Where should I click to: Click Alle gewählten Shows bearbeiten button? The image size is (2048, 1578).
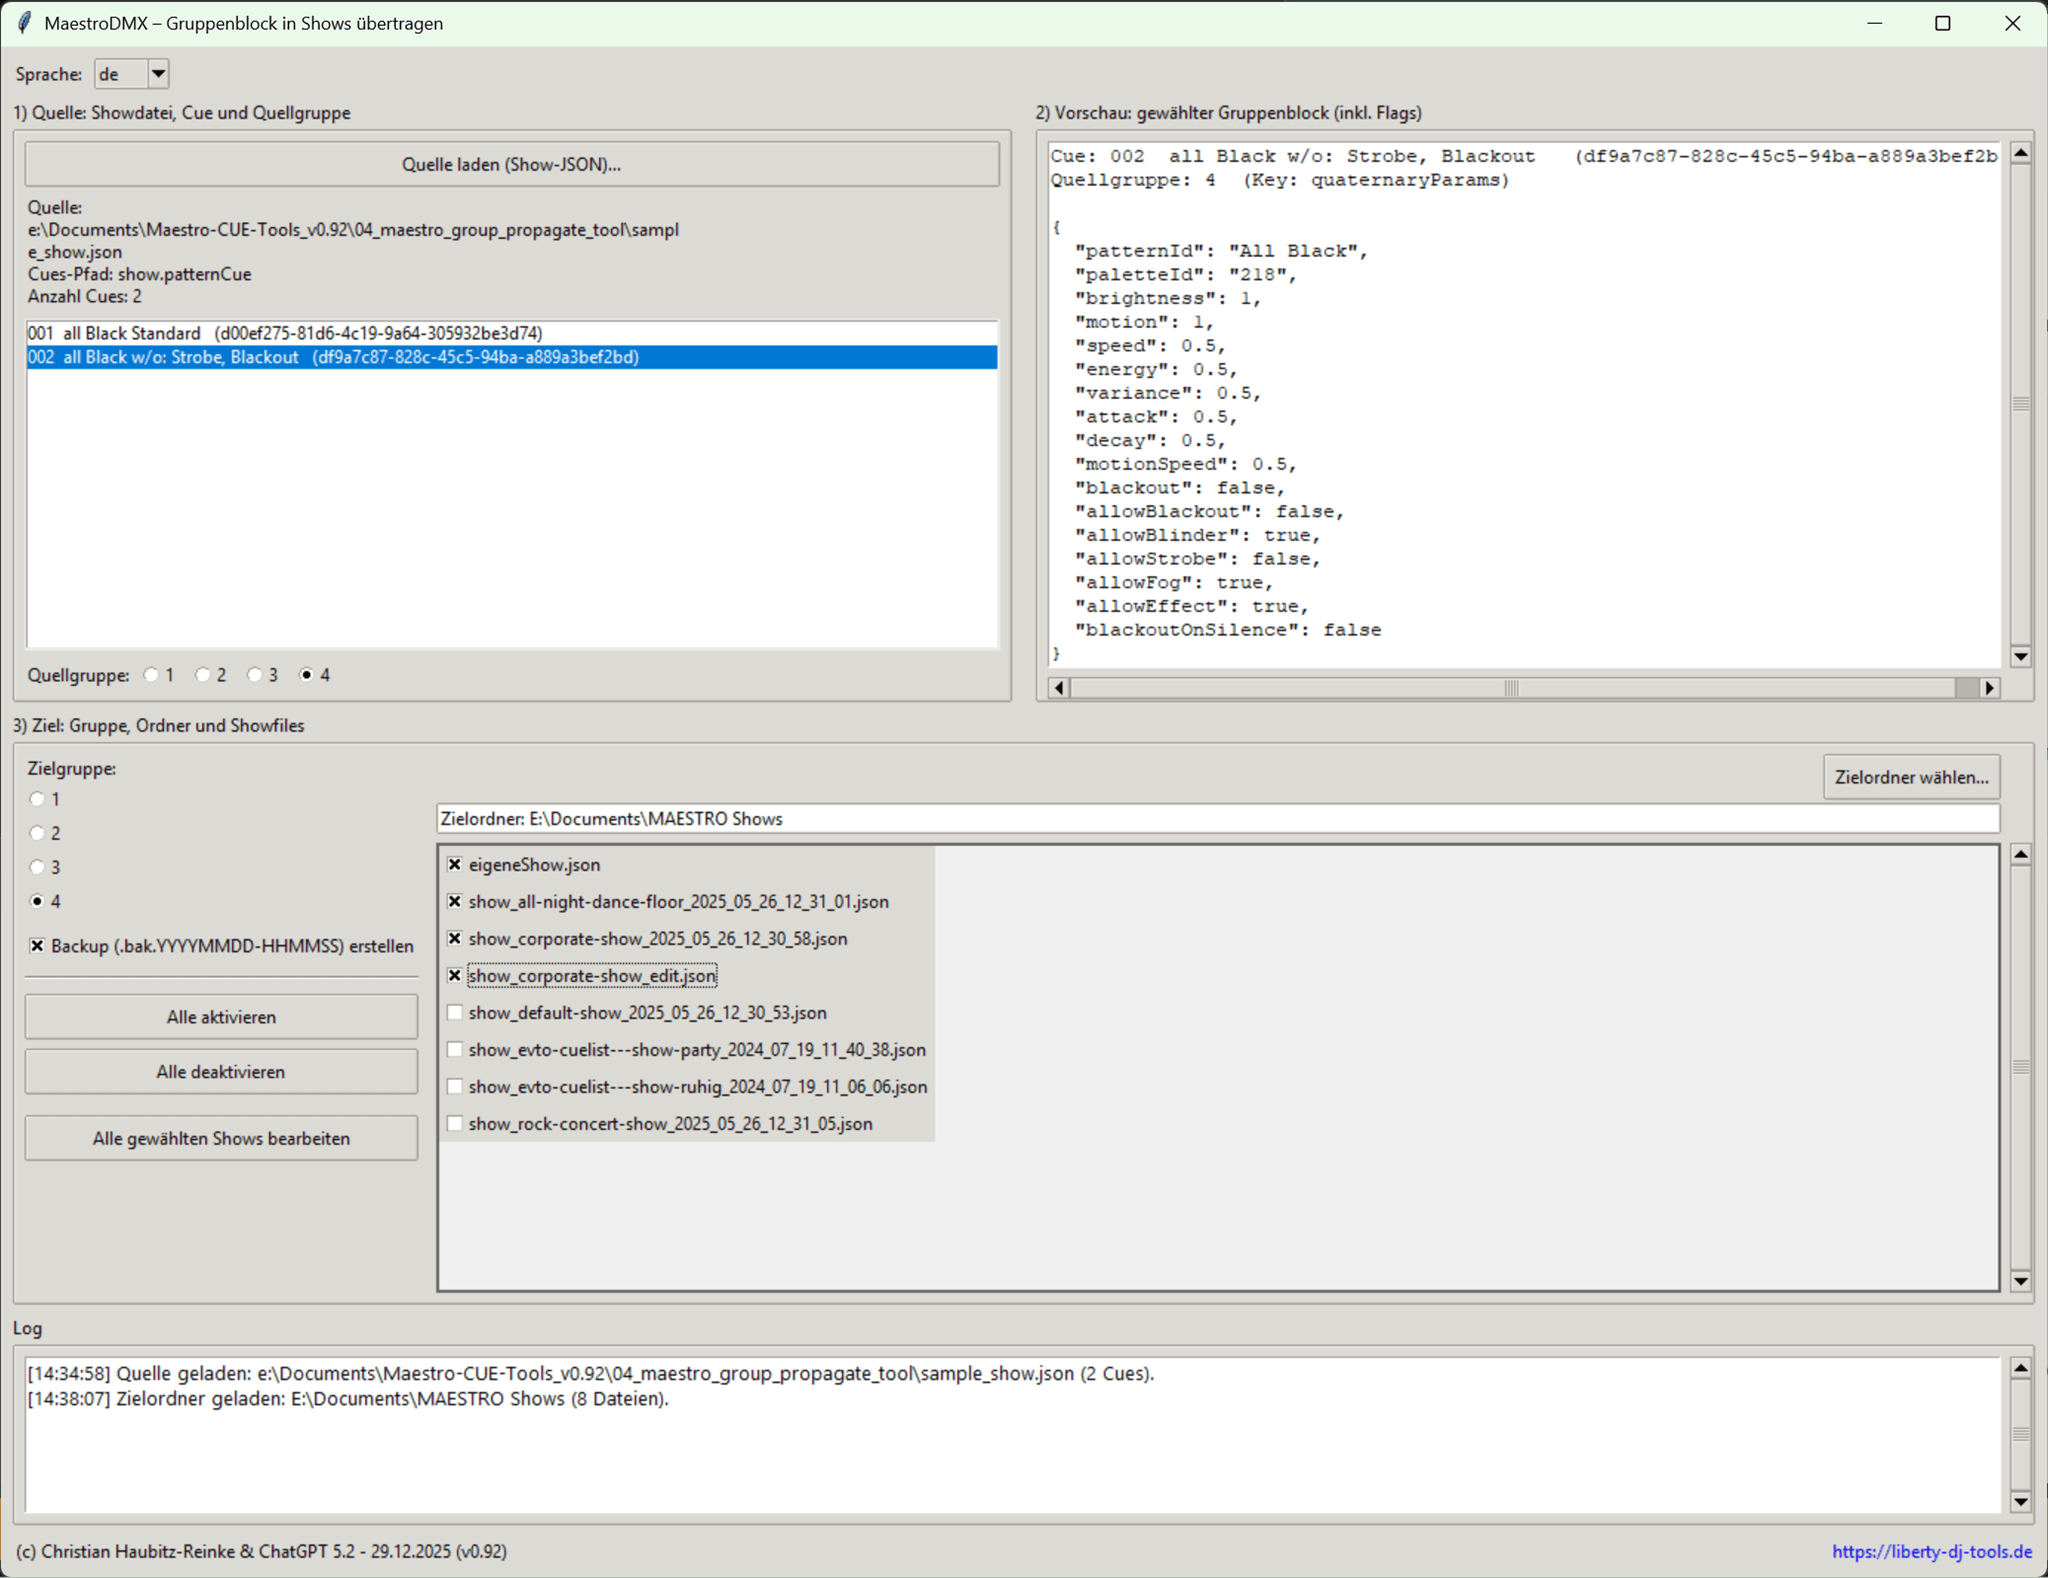tap(221, 1138)
